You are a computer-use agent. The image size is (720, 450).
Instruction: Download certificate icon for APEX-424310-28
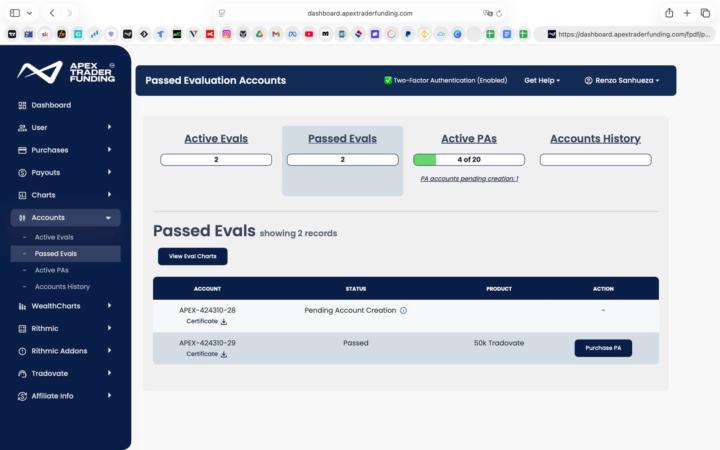coord(224,321)
